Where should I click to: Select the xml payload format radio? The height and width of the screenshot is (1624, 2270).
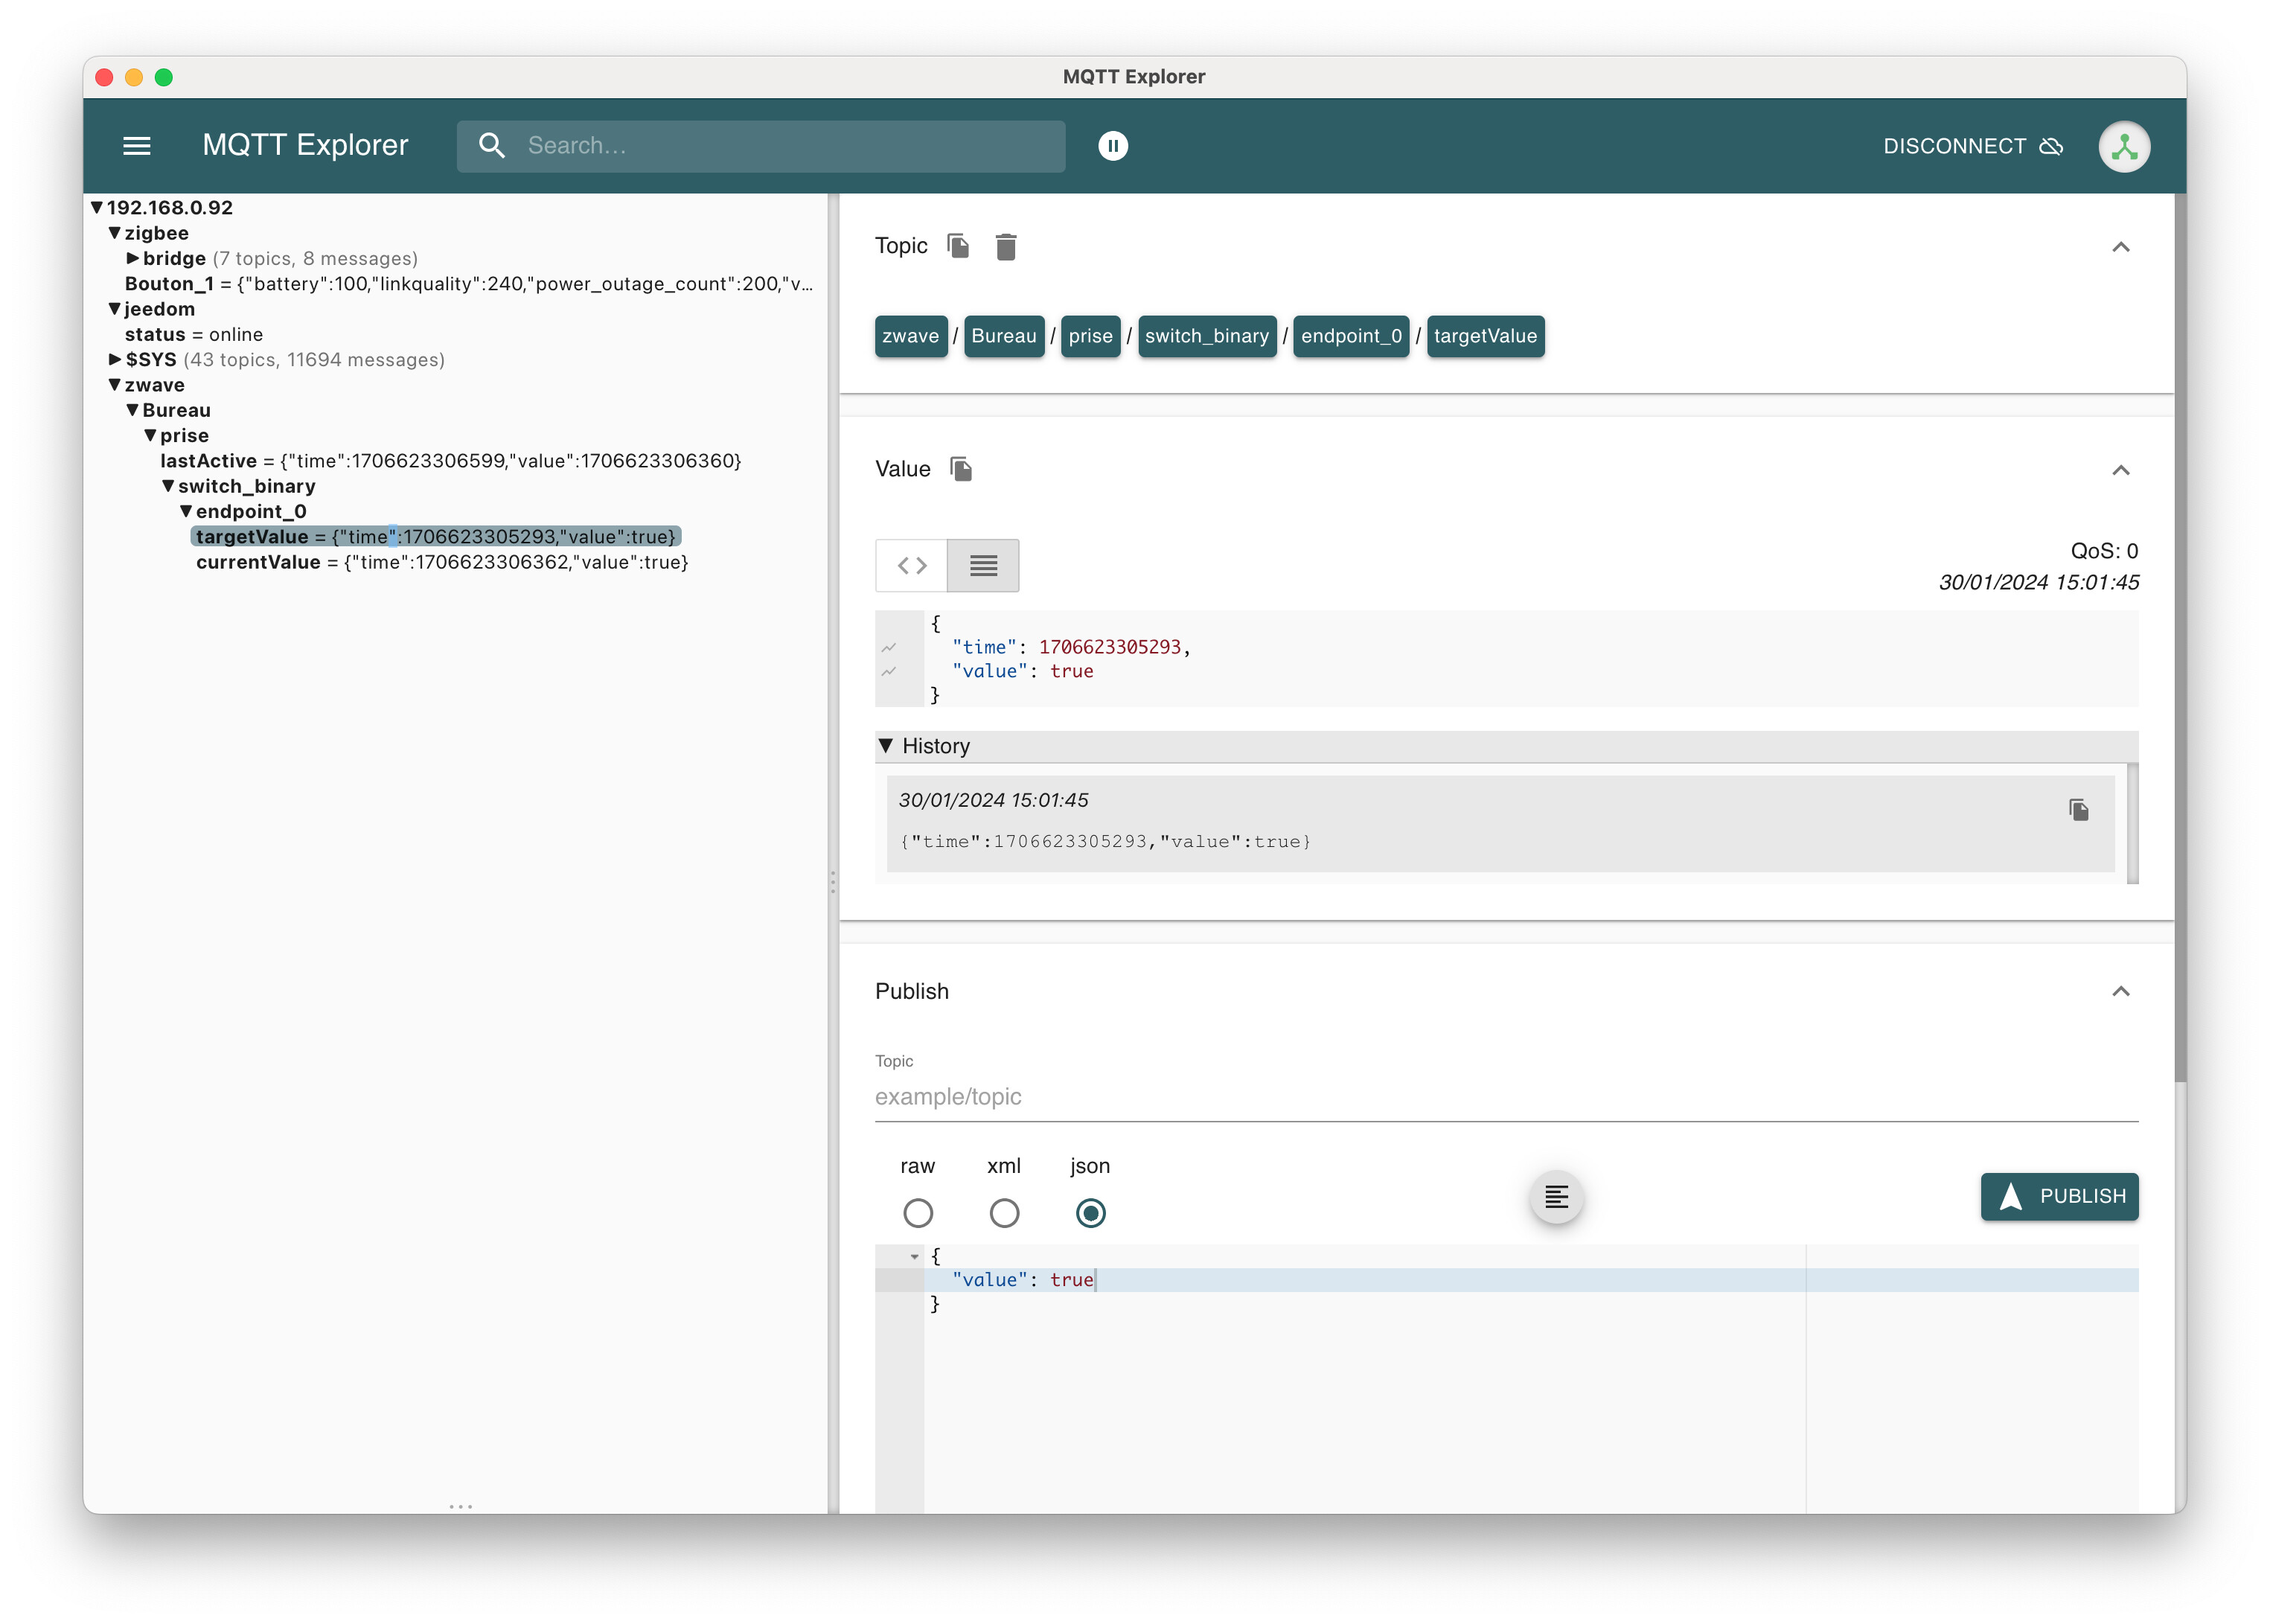coord(1003,1213)
